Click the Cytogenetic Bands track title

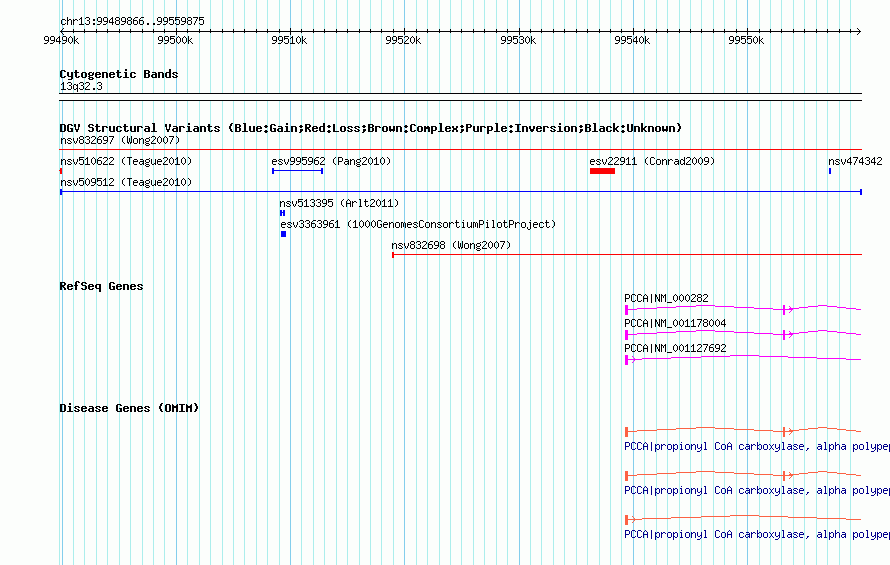119,74
